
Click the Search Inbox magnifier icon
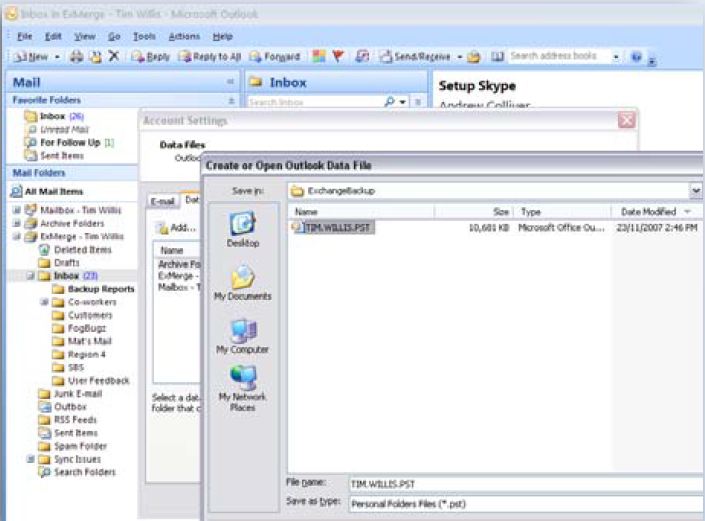(389, 102)
